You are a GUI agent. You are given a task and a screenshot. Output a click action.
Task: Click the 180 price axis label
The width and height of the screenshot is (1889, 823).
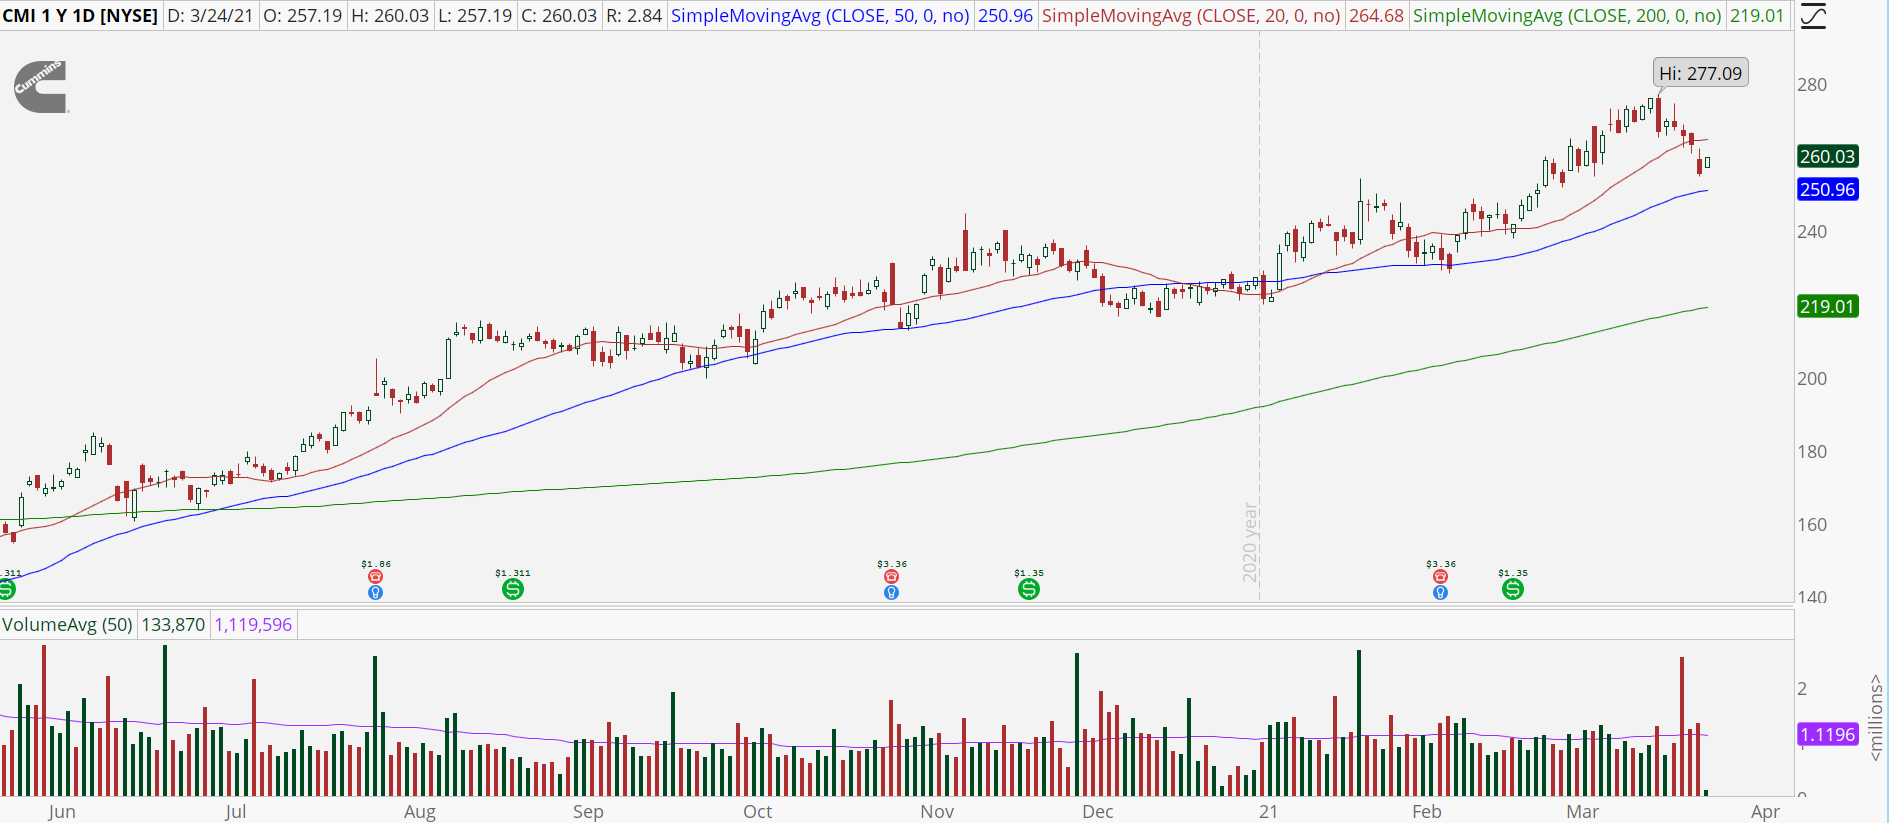(x=1812, y=452)
